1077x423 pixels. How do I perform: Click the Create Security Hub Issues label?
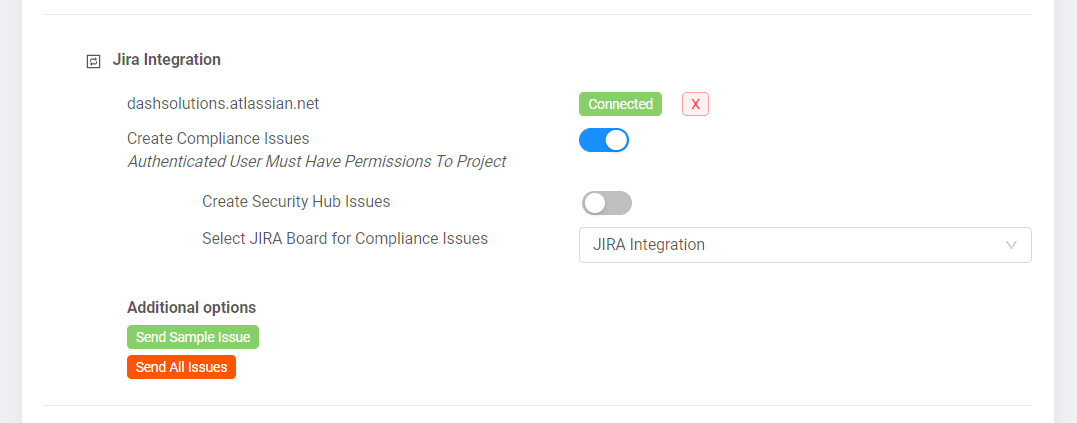[296, 202]
